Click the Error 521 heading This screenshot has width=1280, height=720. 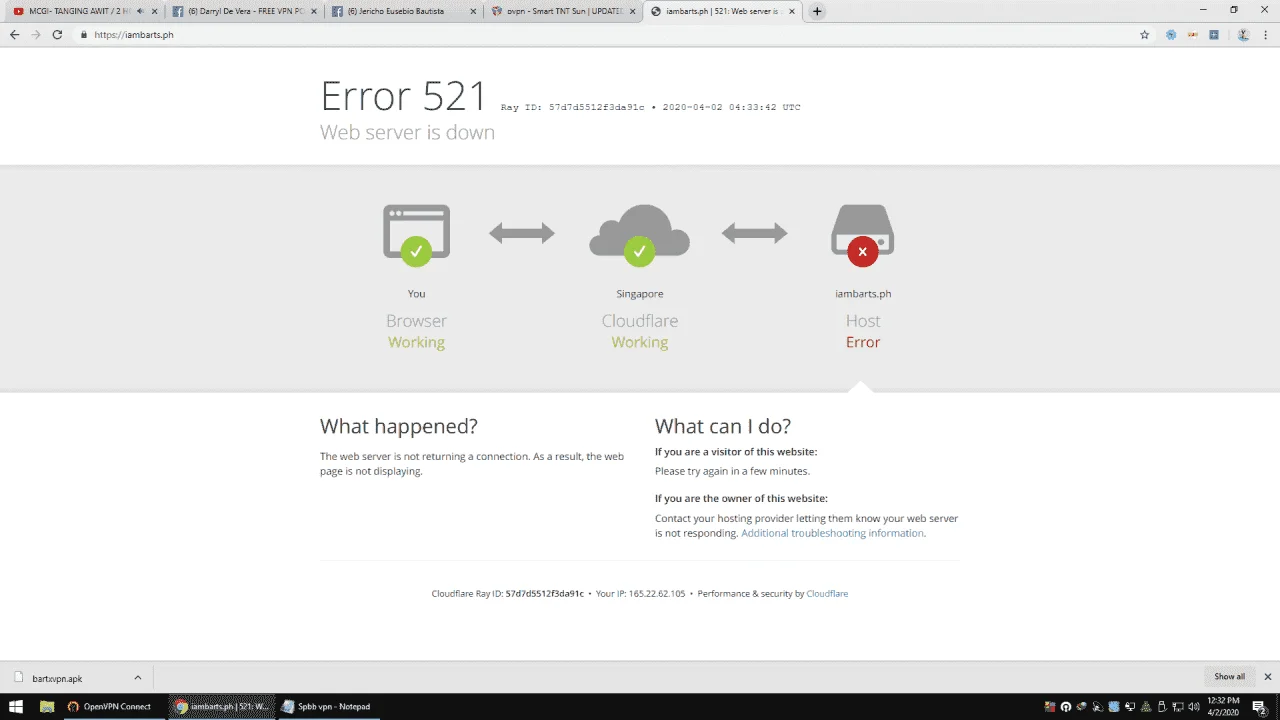coord(403,96)
